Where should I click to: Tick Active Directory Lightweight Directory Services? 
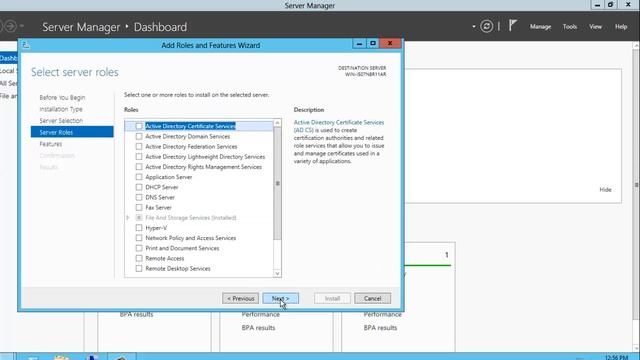139,157
